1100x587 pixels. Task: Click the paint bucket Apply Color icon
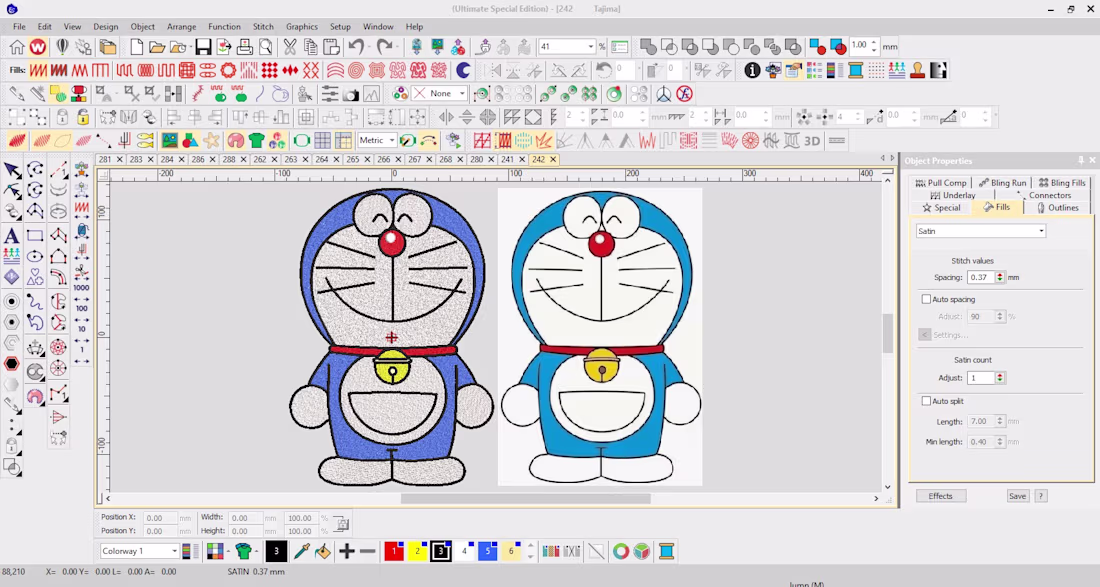(x=323, y=551)
